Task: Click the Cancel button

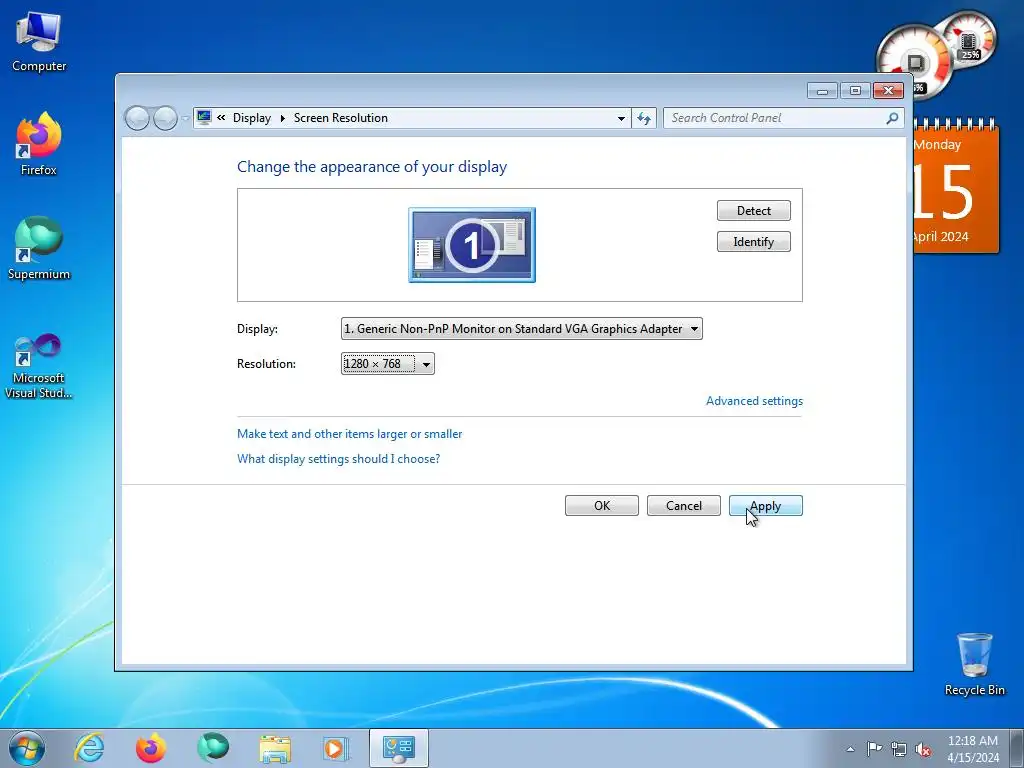Action: point(684,505)
